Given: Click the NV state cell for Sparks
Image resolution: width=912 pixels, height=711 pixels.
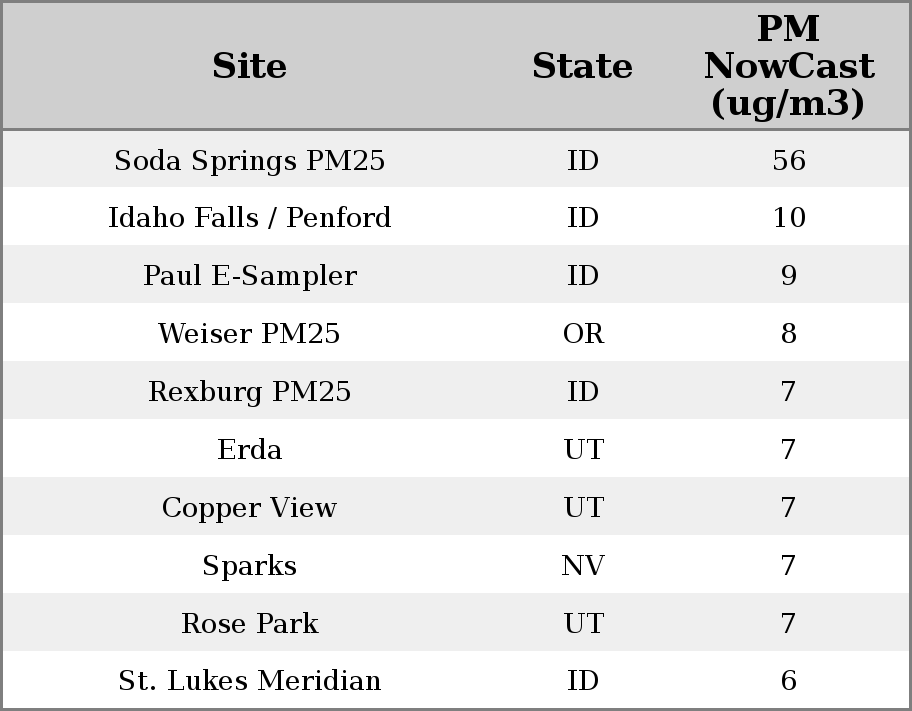Looking at the screenshot, I should [583, 566].
